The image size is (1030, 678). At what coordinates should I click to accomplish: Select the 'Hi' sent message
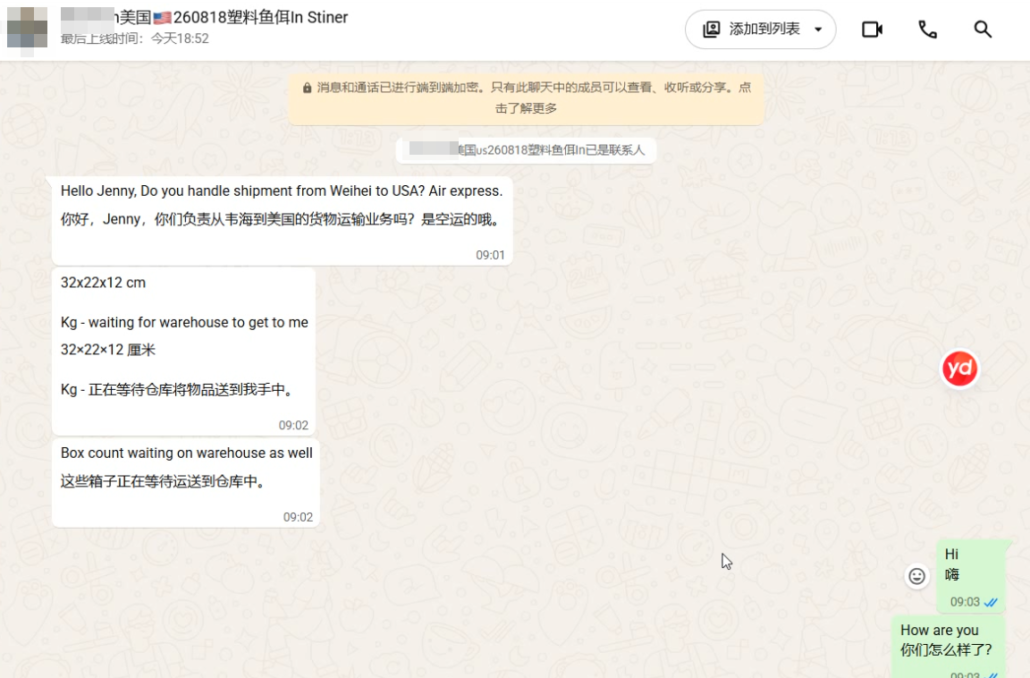click(971, 577)
